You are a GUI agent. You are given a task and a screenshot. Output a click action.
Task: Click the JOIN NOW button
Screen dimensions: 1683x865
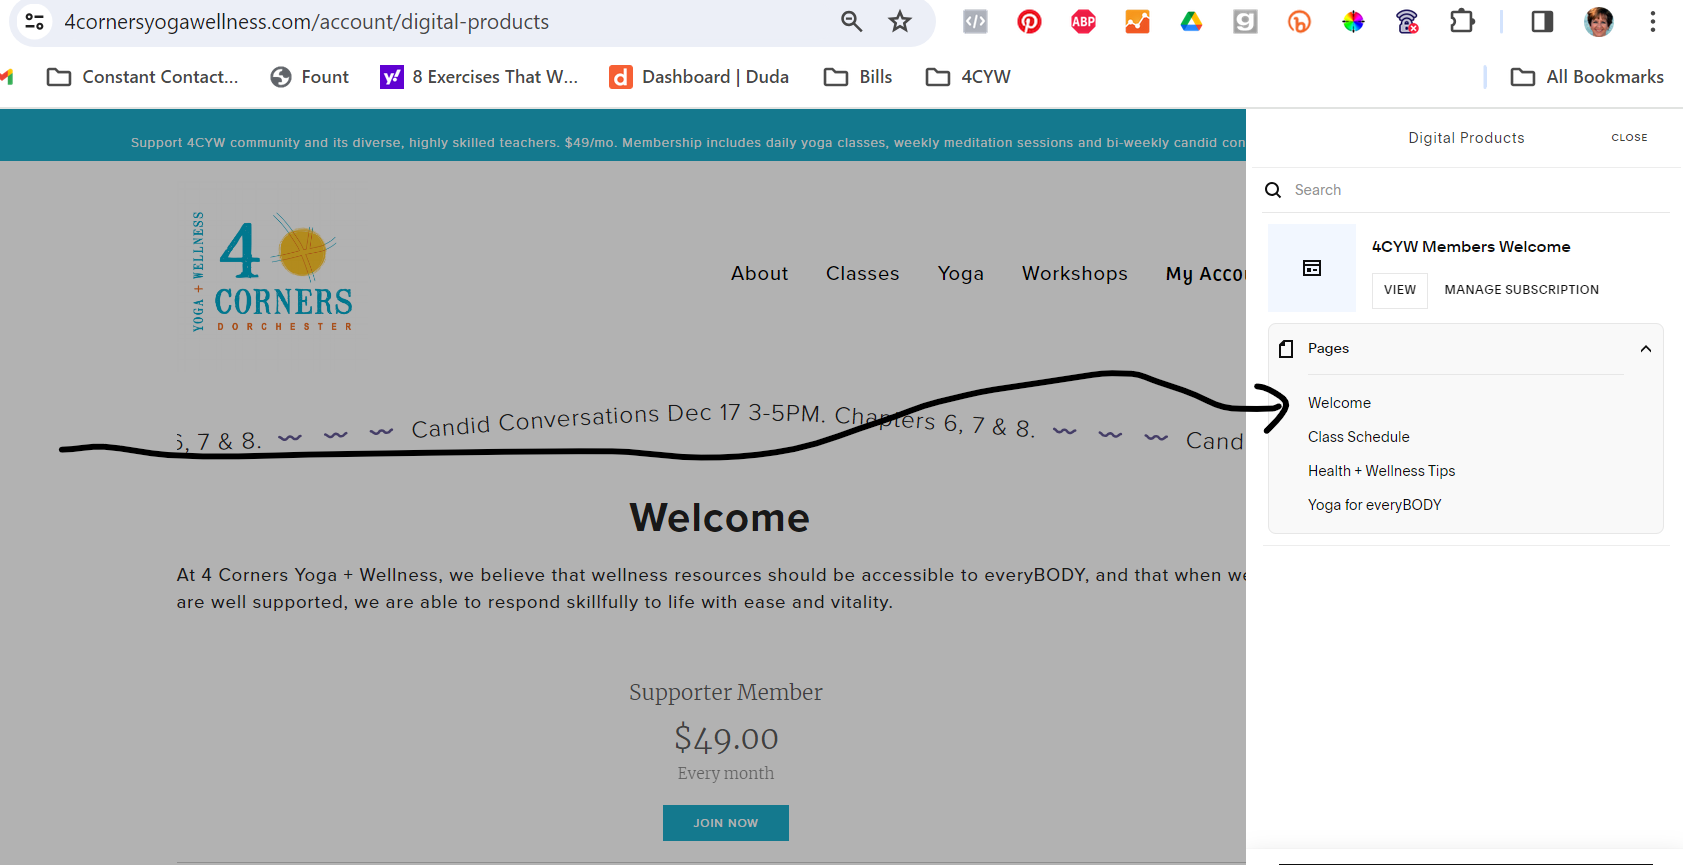(x=726, y=823)
